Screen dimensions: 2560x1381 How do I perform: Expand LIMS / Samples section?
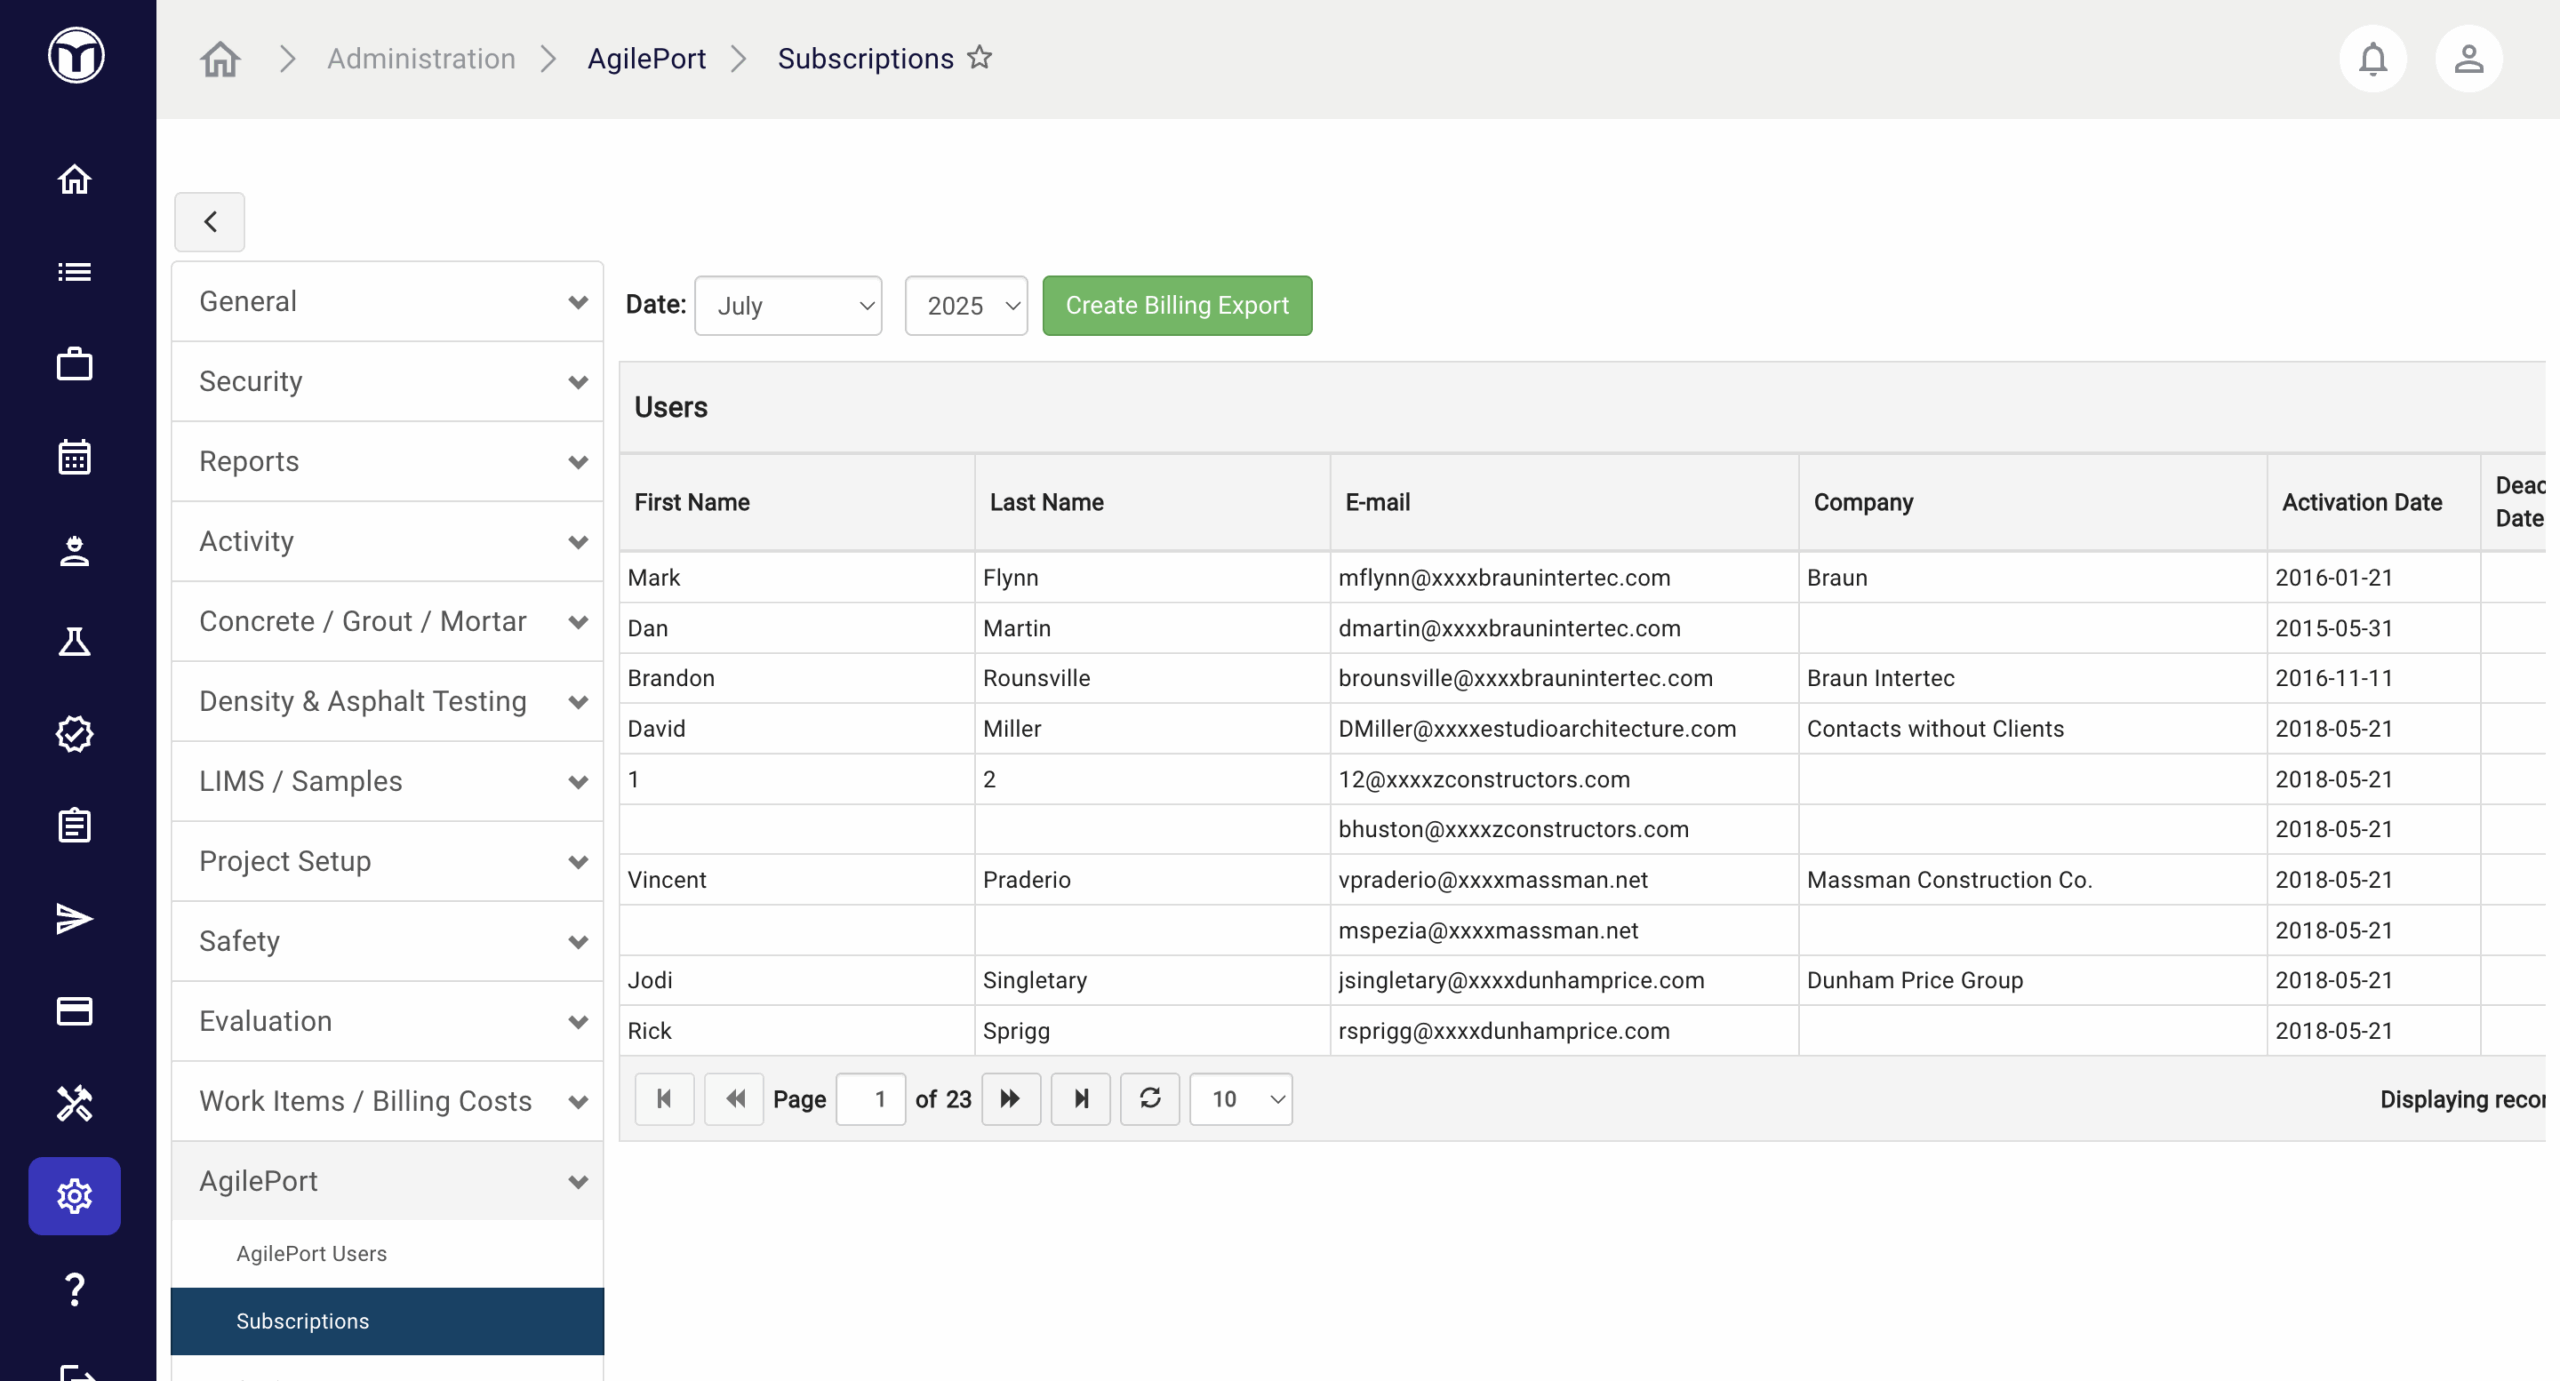[x=388, y=782]
